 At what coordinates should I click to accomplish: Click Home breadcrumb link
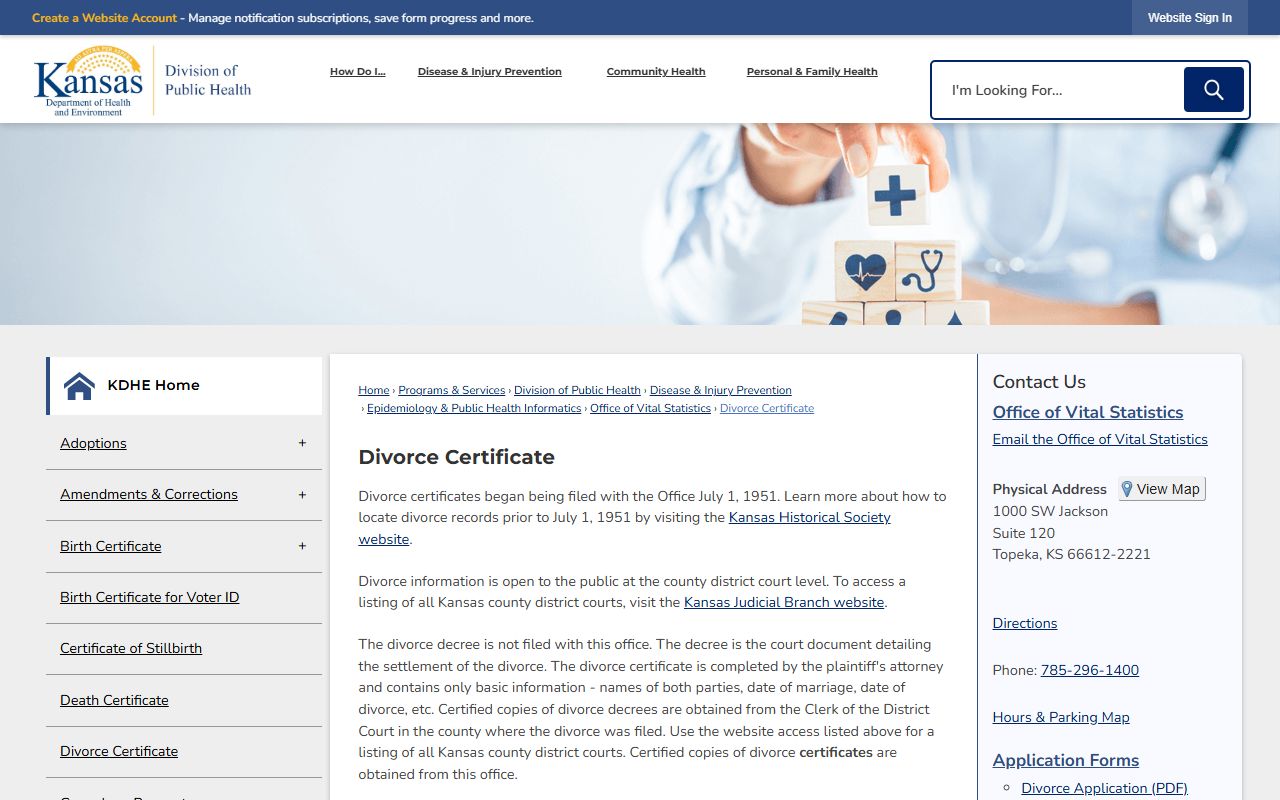pyautogui.click(x=374, y=390)
